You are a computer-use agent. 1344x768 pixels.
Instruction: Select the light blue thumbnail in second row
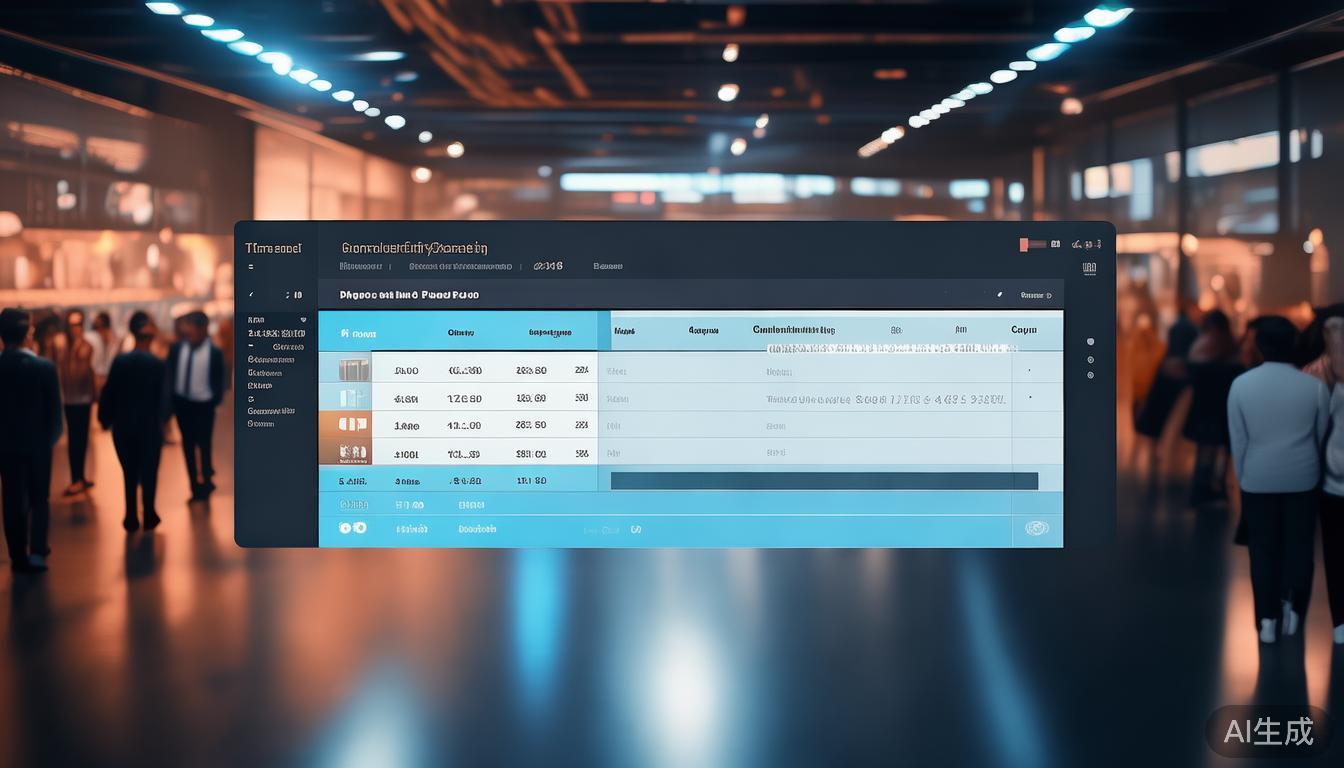click(354, 398)
